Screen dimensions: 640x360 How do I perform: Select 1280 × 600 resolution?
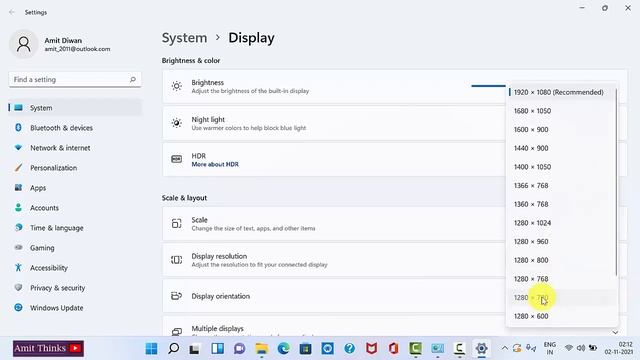tap(561, 316)
